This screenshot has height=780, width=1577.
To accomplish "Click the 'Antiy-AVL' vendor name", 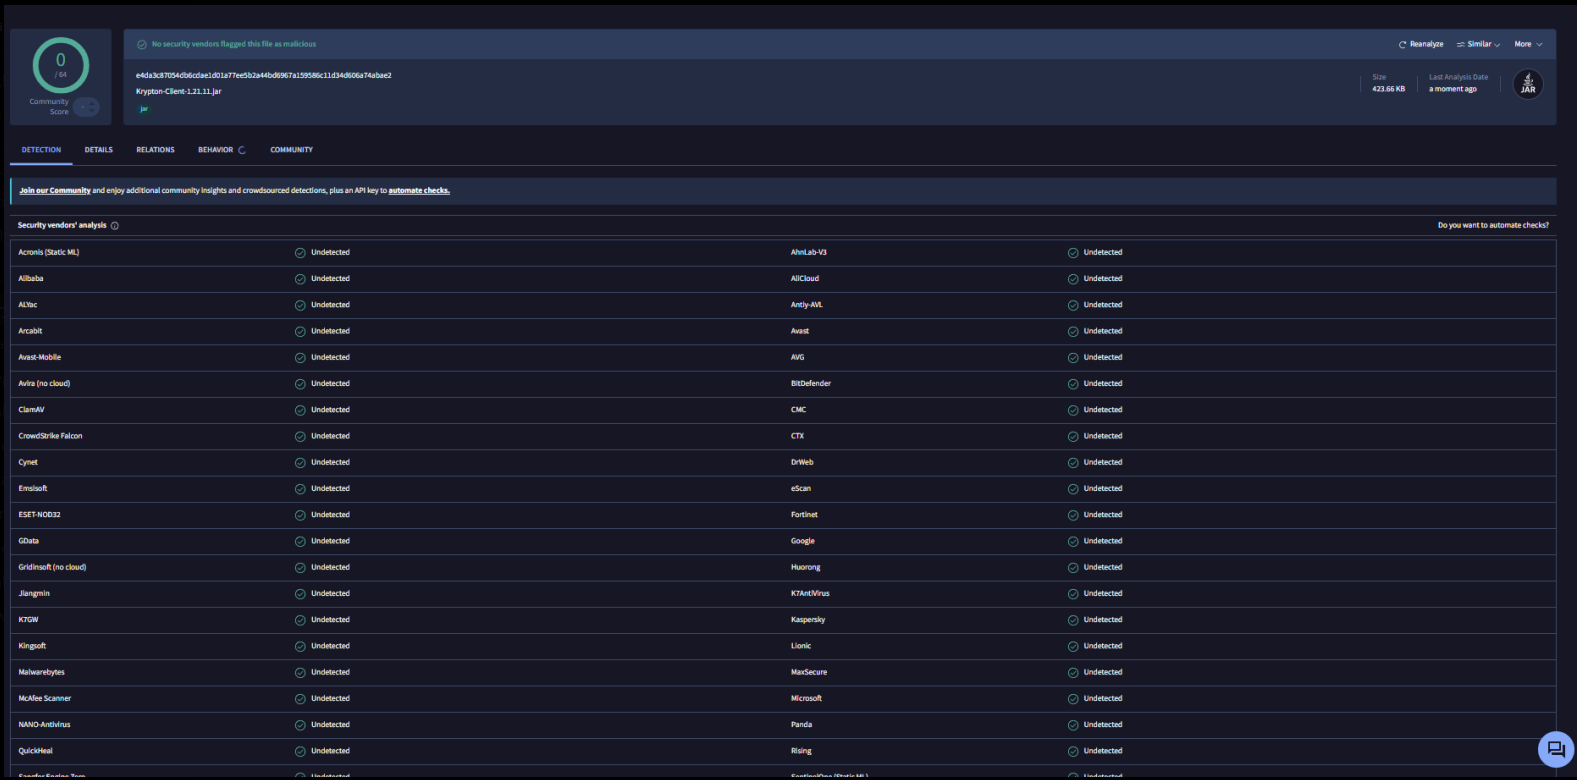I will pyautogui.click(x=807, y=305).
